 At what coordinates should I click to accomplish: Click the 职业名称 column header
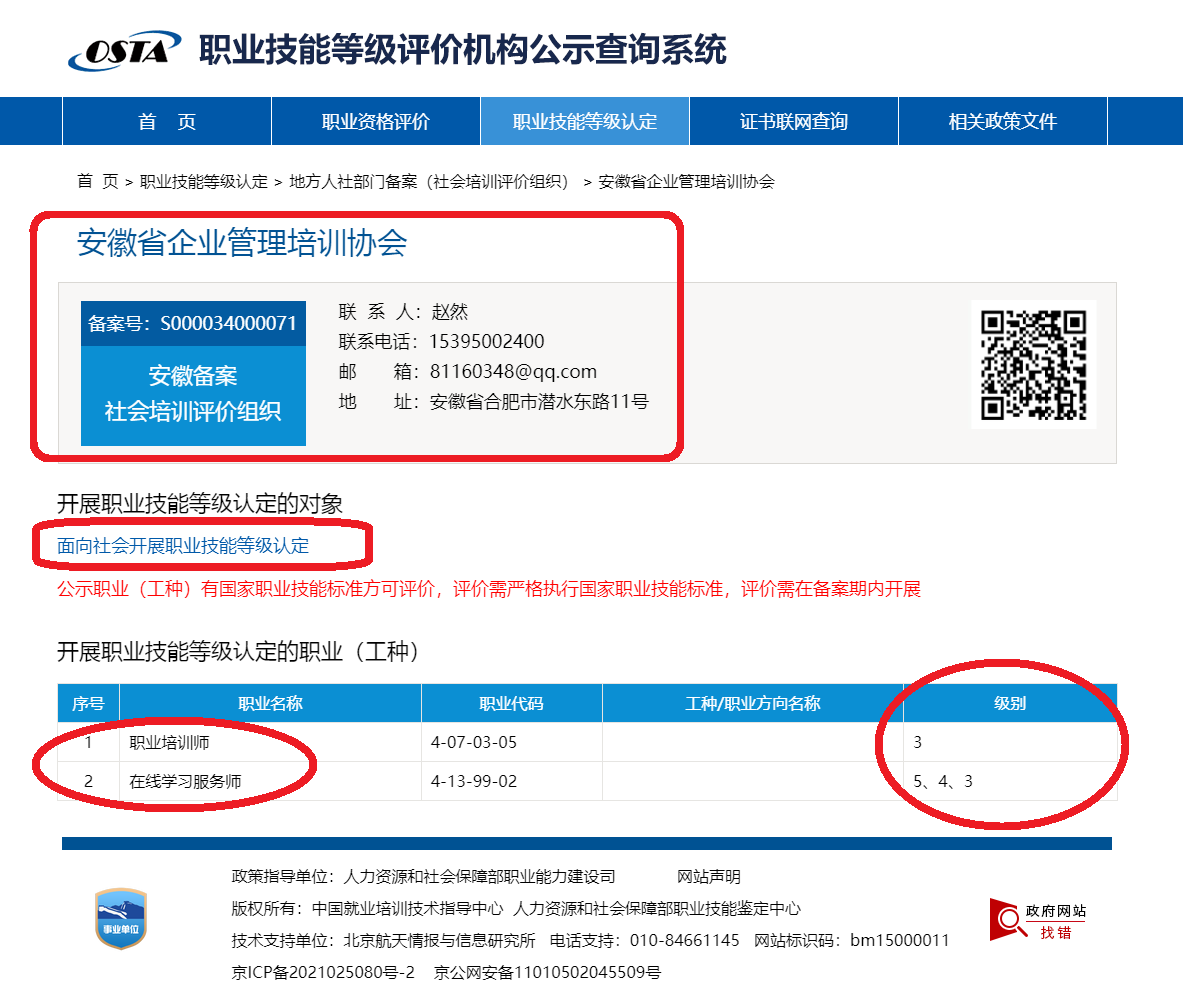(x=270, y=704)
